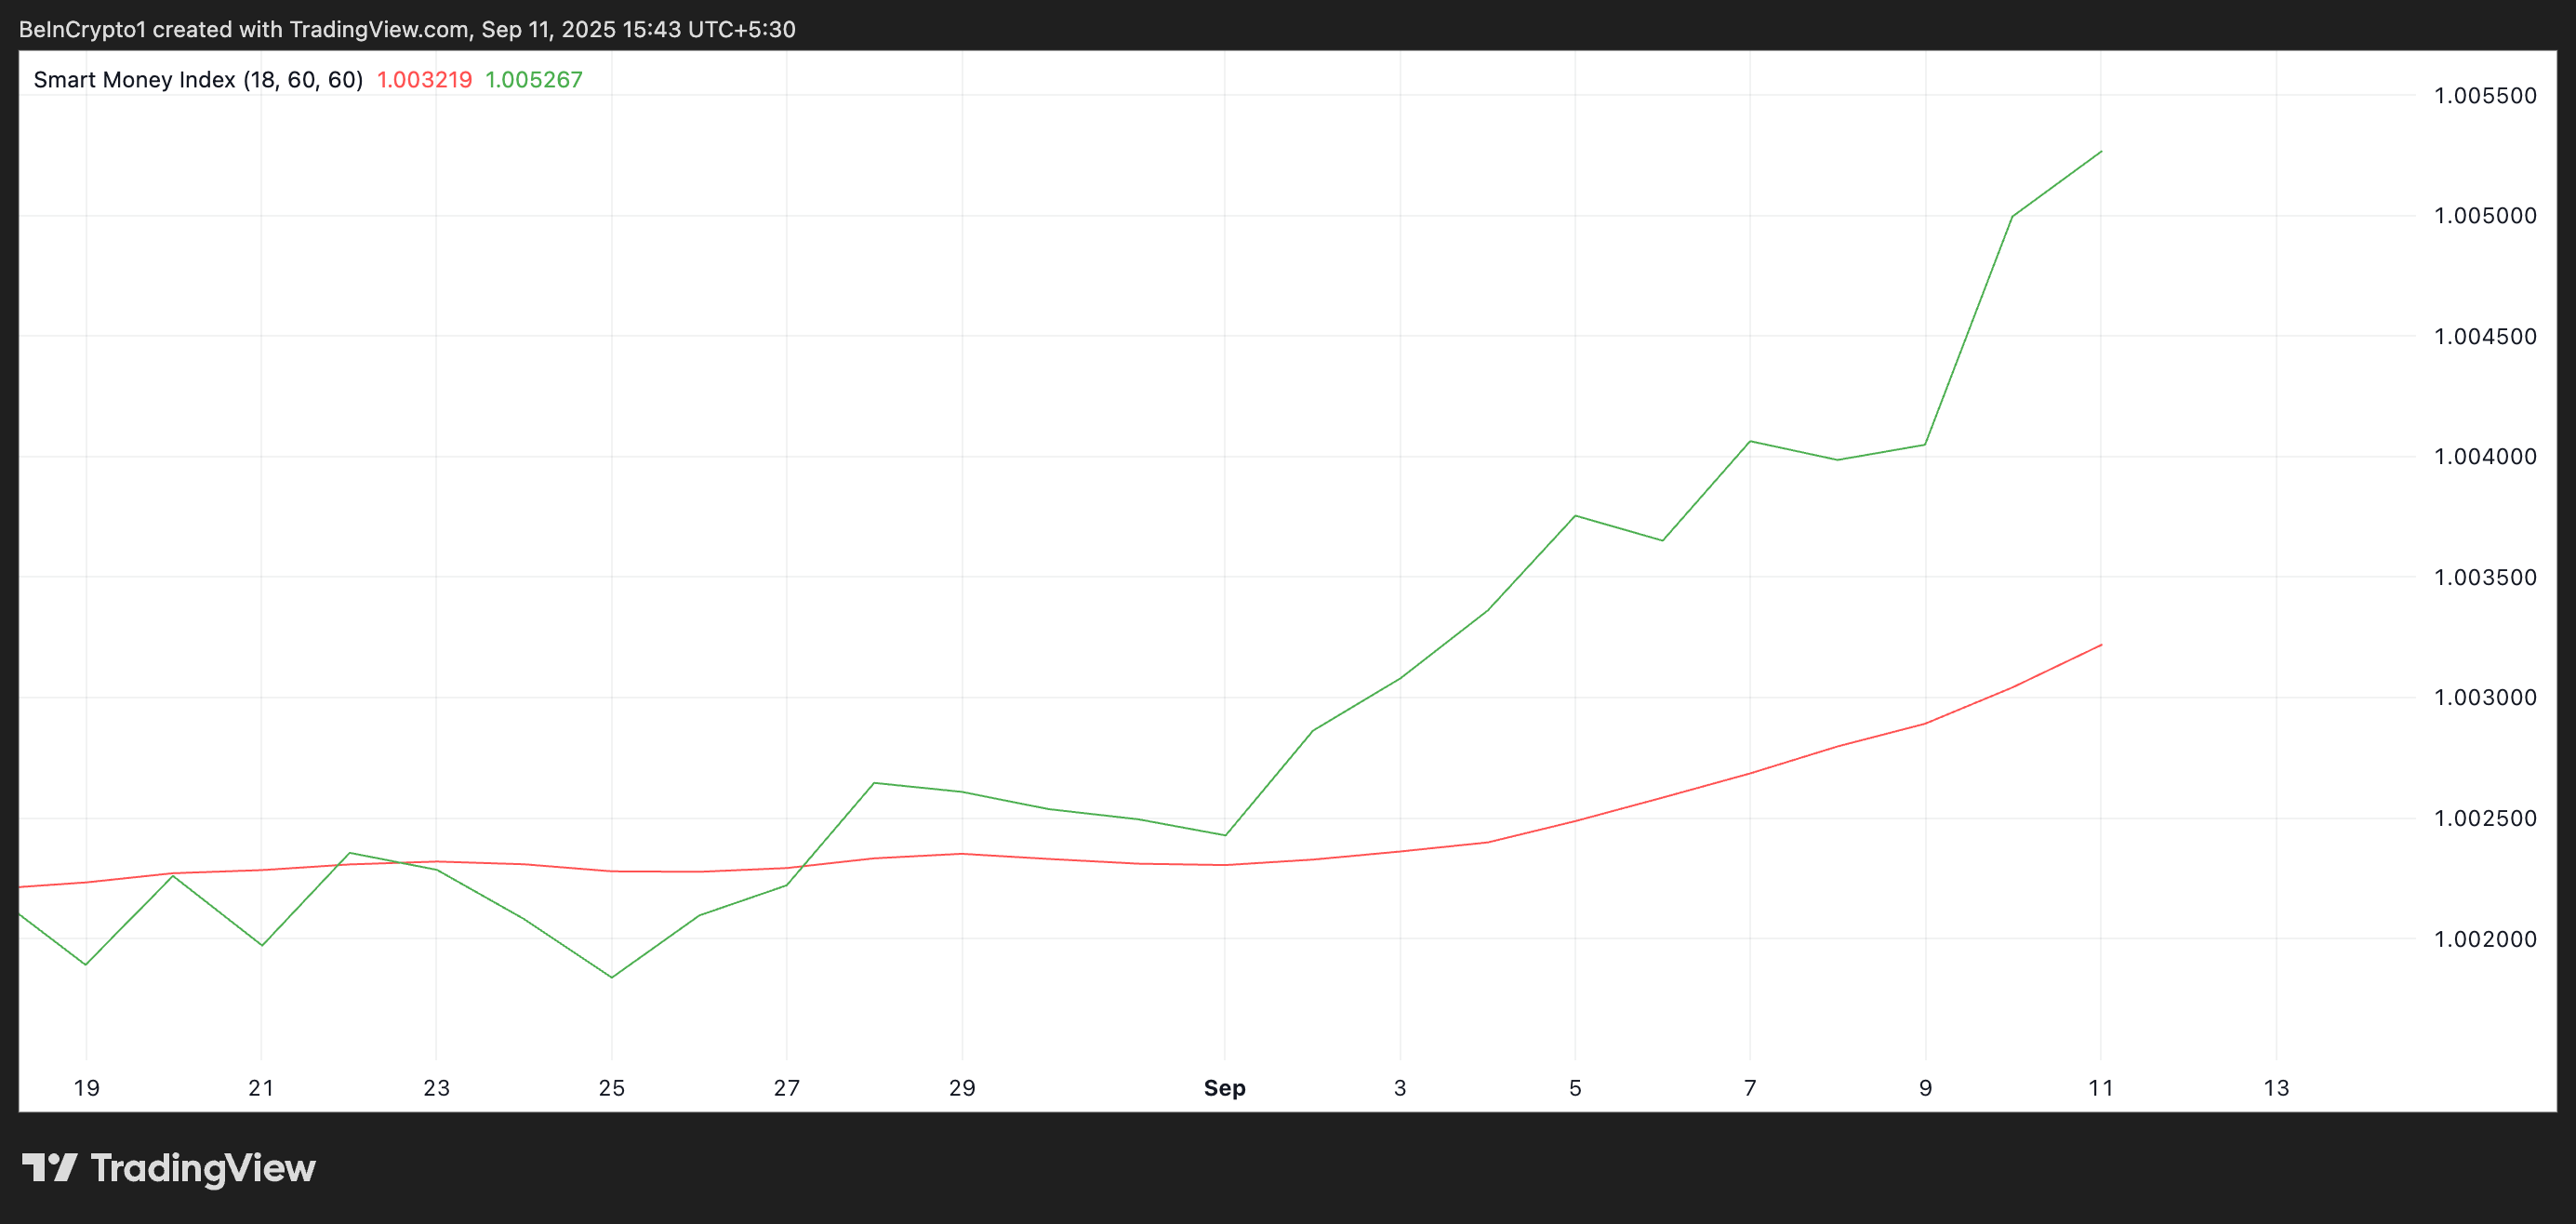Click the Sep label on time axis
Image resolution: width=2576 pixels, height=1224 pixels.
1224,1088
